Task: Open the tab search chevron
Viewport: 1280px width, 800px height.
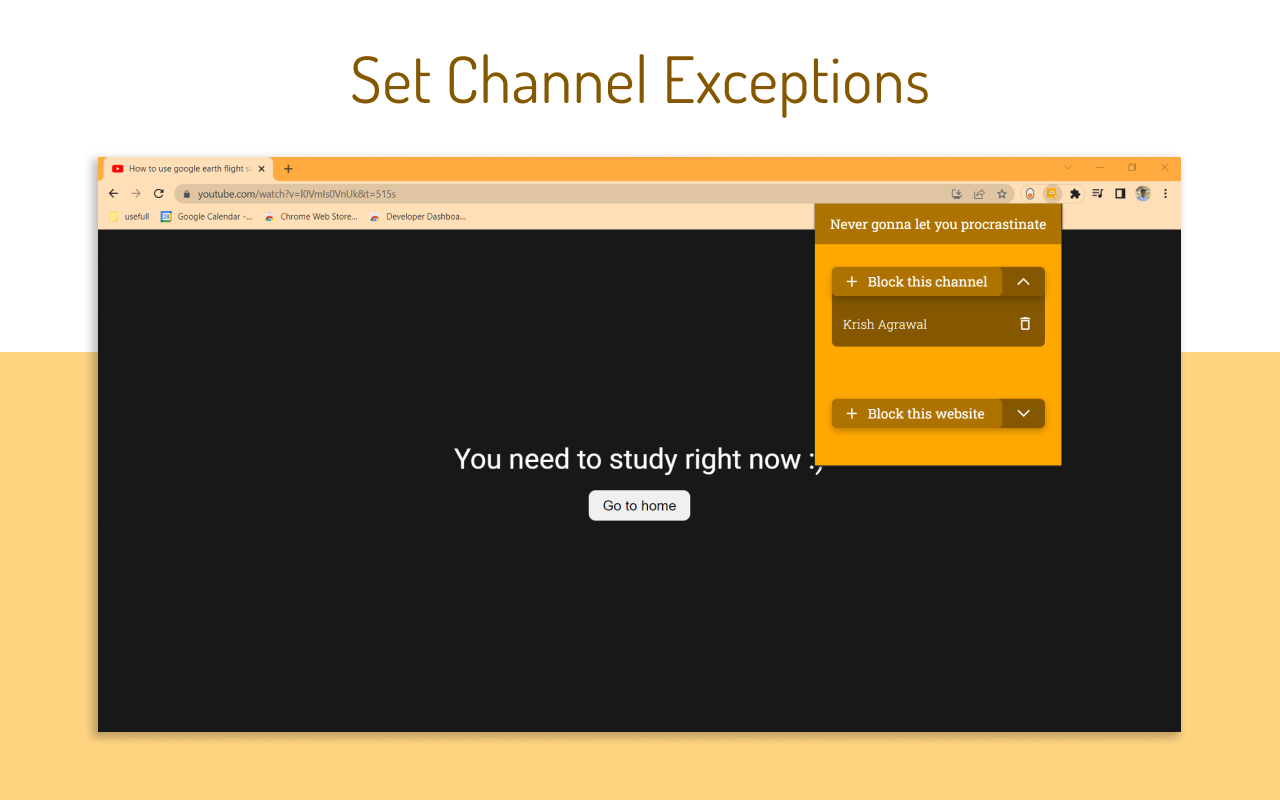Action: tap(1068, 168)
